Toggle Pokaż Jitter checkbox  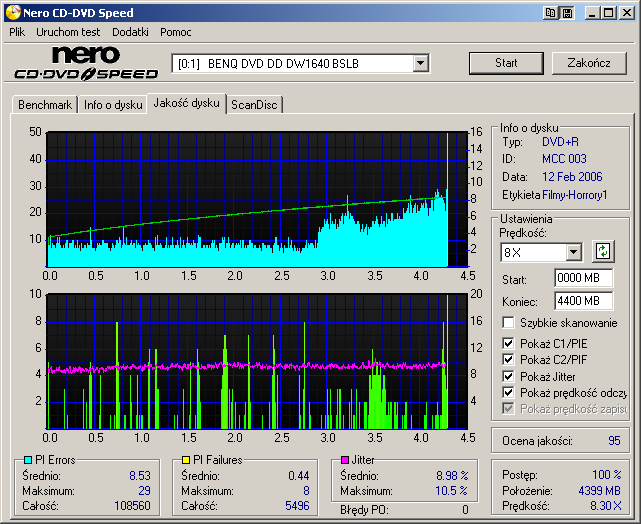pyautogui.click(x=508, y=376)
